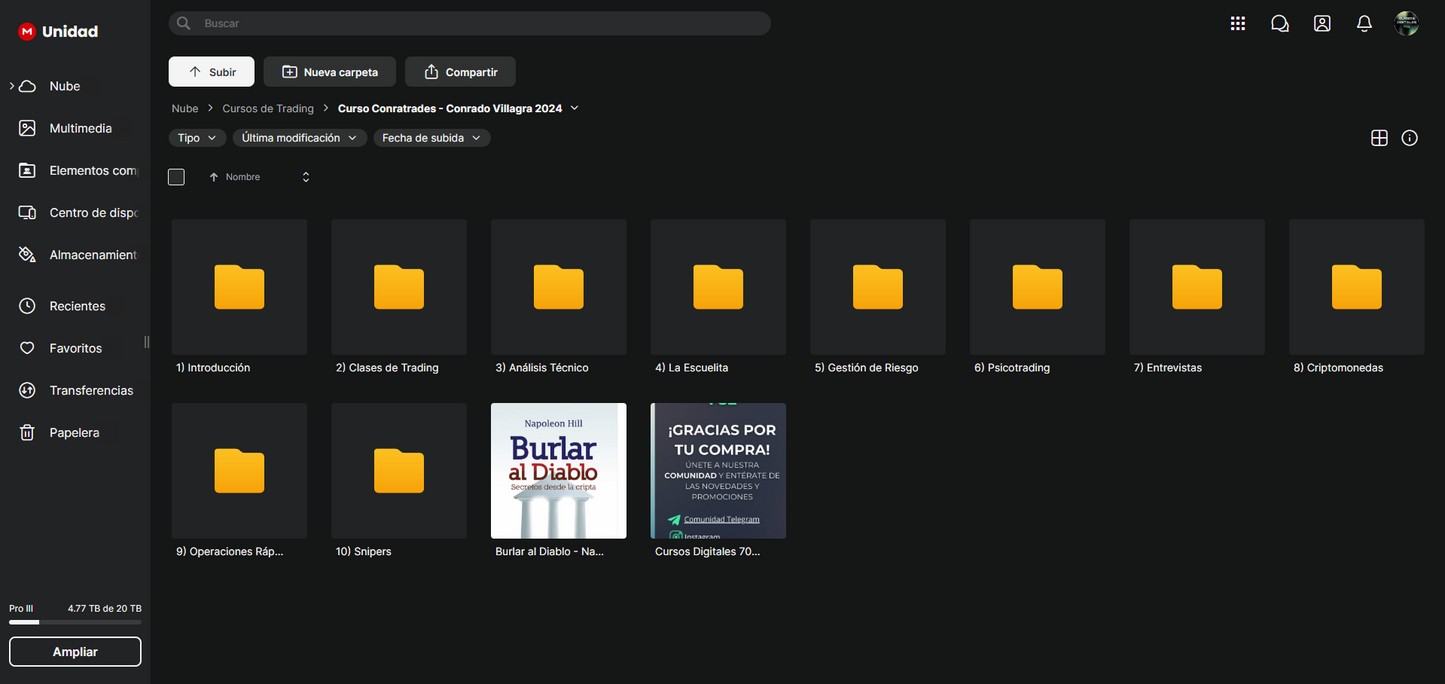The width and height of the screenshot is (1445, 684).
Task: Open the Tipo filter dropdown
Action: pyautogui.click(x=197, y=138)
